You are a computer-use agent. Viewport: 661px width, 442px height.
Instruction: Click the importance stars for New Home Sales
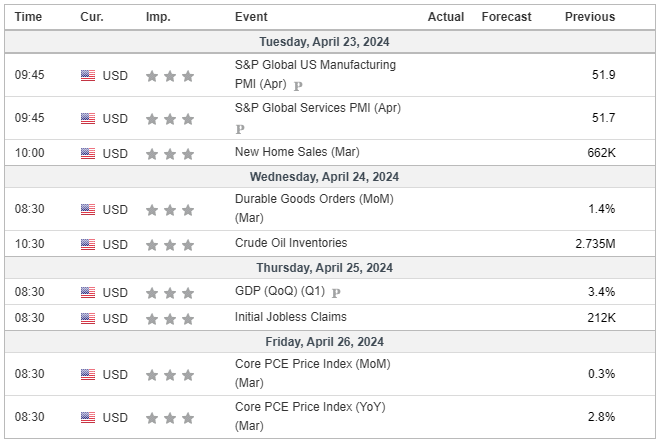[x=170, y=154]
